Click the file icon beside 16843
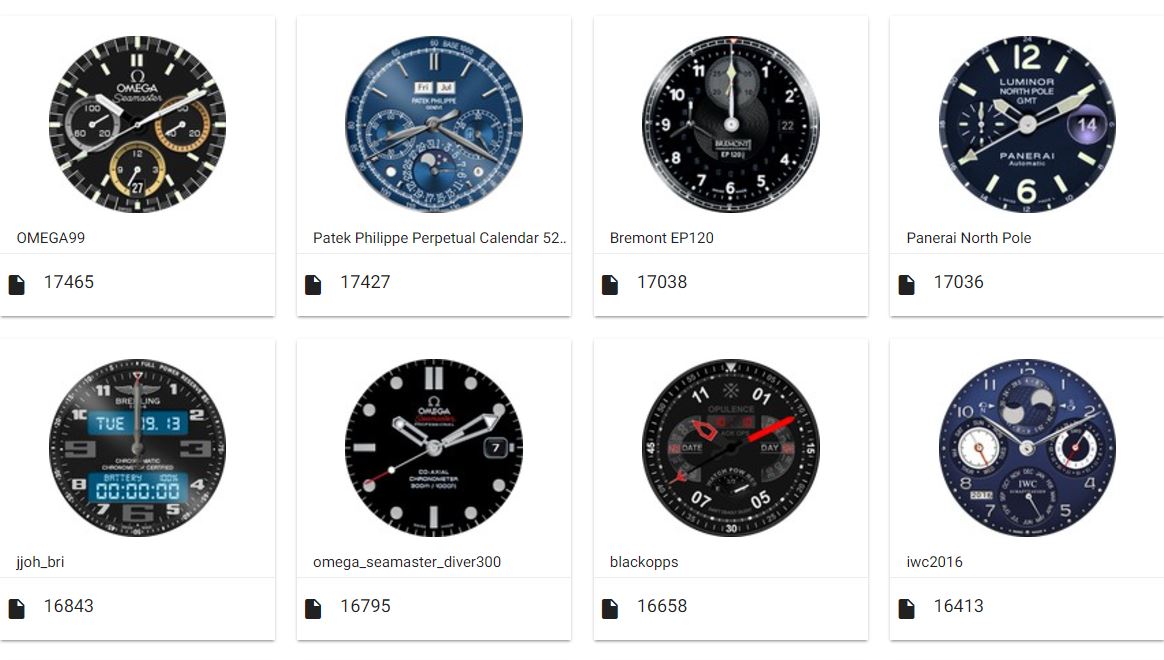 [x=16, y=609]
